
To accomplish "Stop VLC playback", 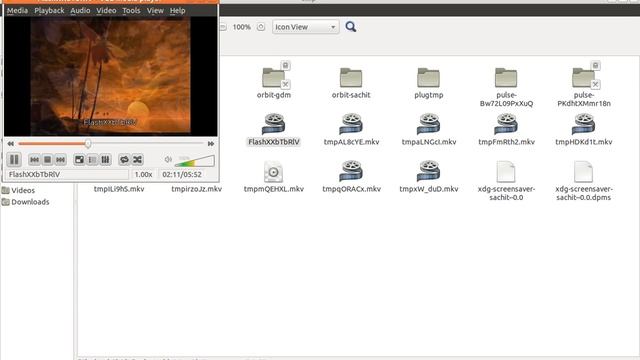I will pos(47,160).
